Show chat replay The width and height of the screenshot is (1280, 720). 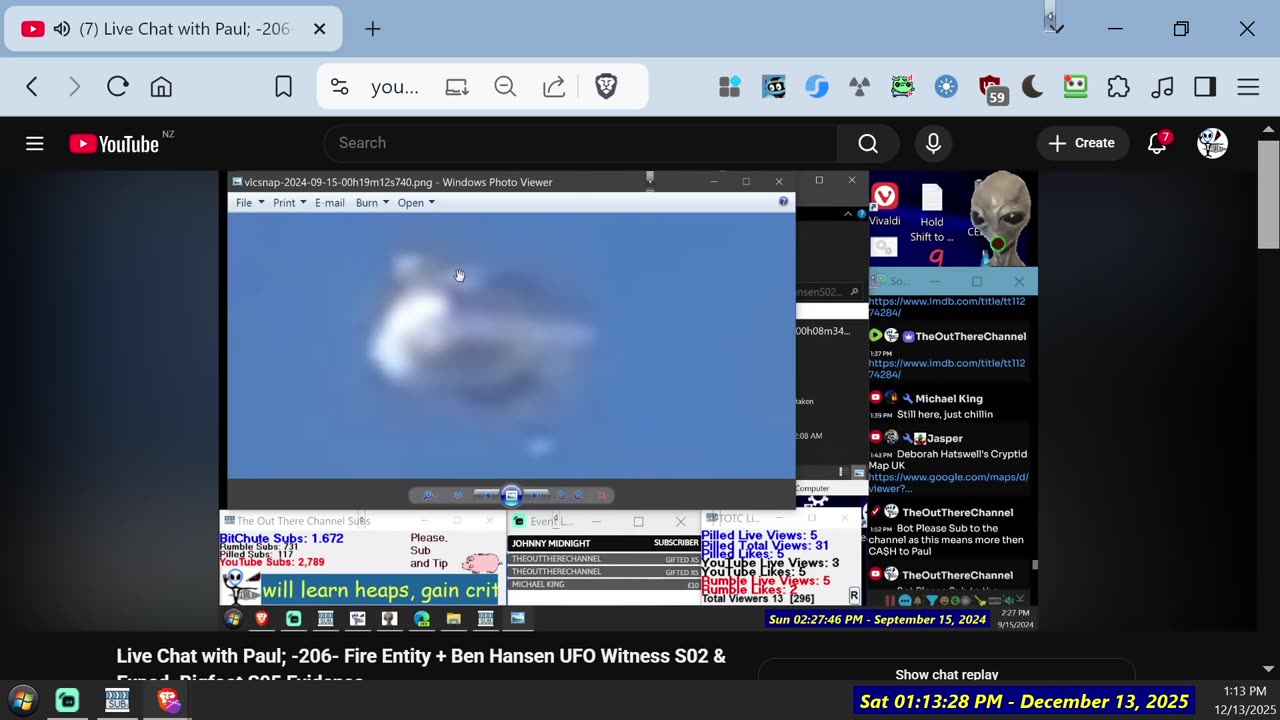946,674
